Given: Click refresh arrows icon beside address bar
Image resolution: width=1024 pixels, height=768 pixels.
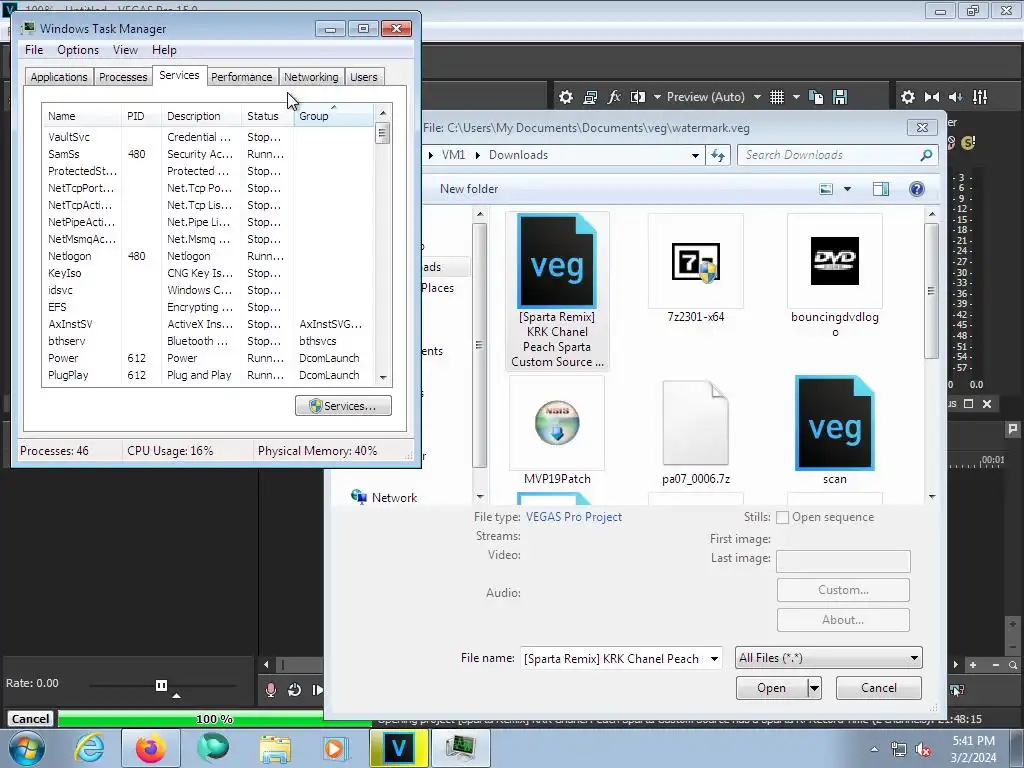Looking at the screenshot, I should 718,155.
